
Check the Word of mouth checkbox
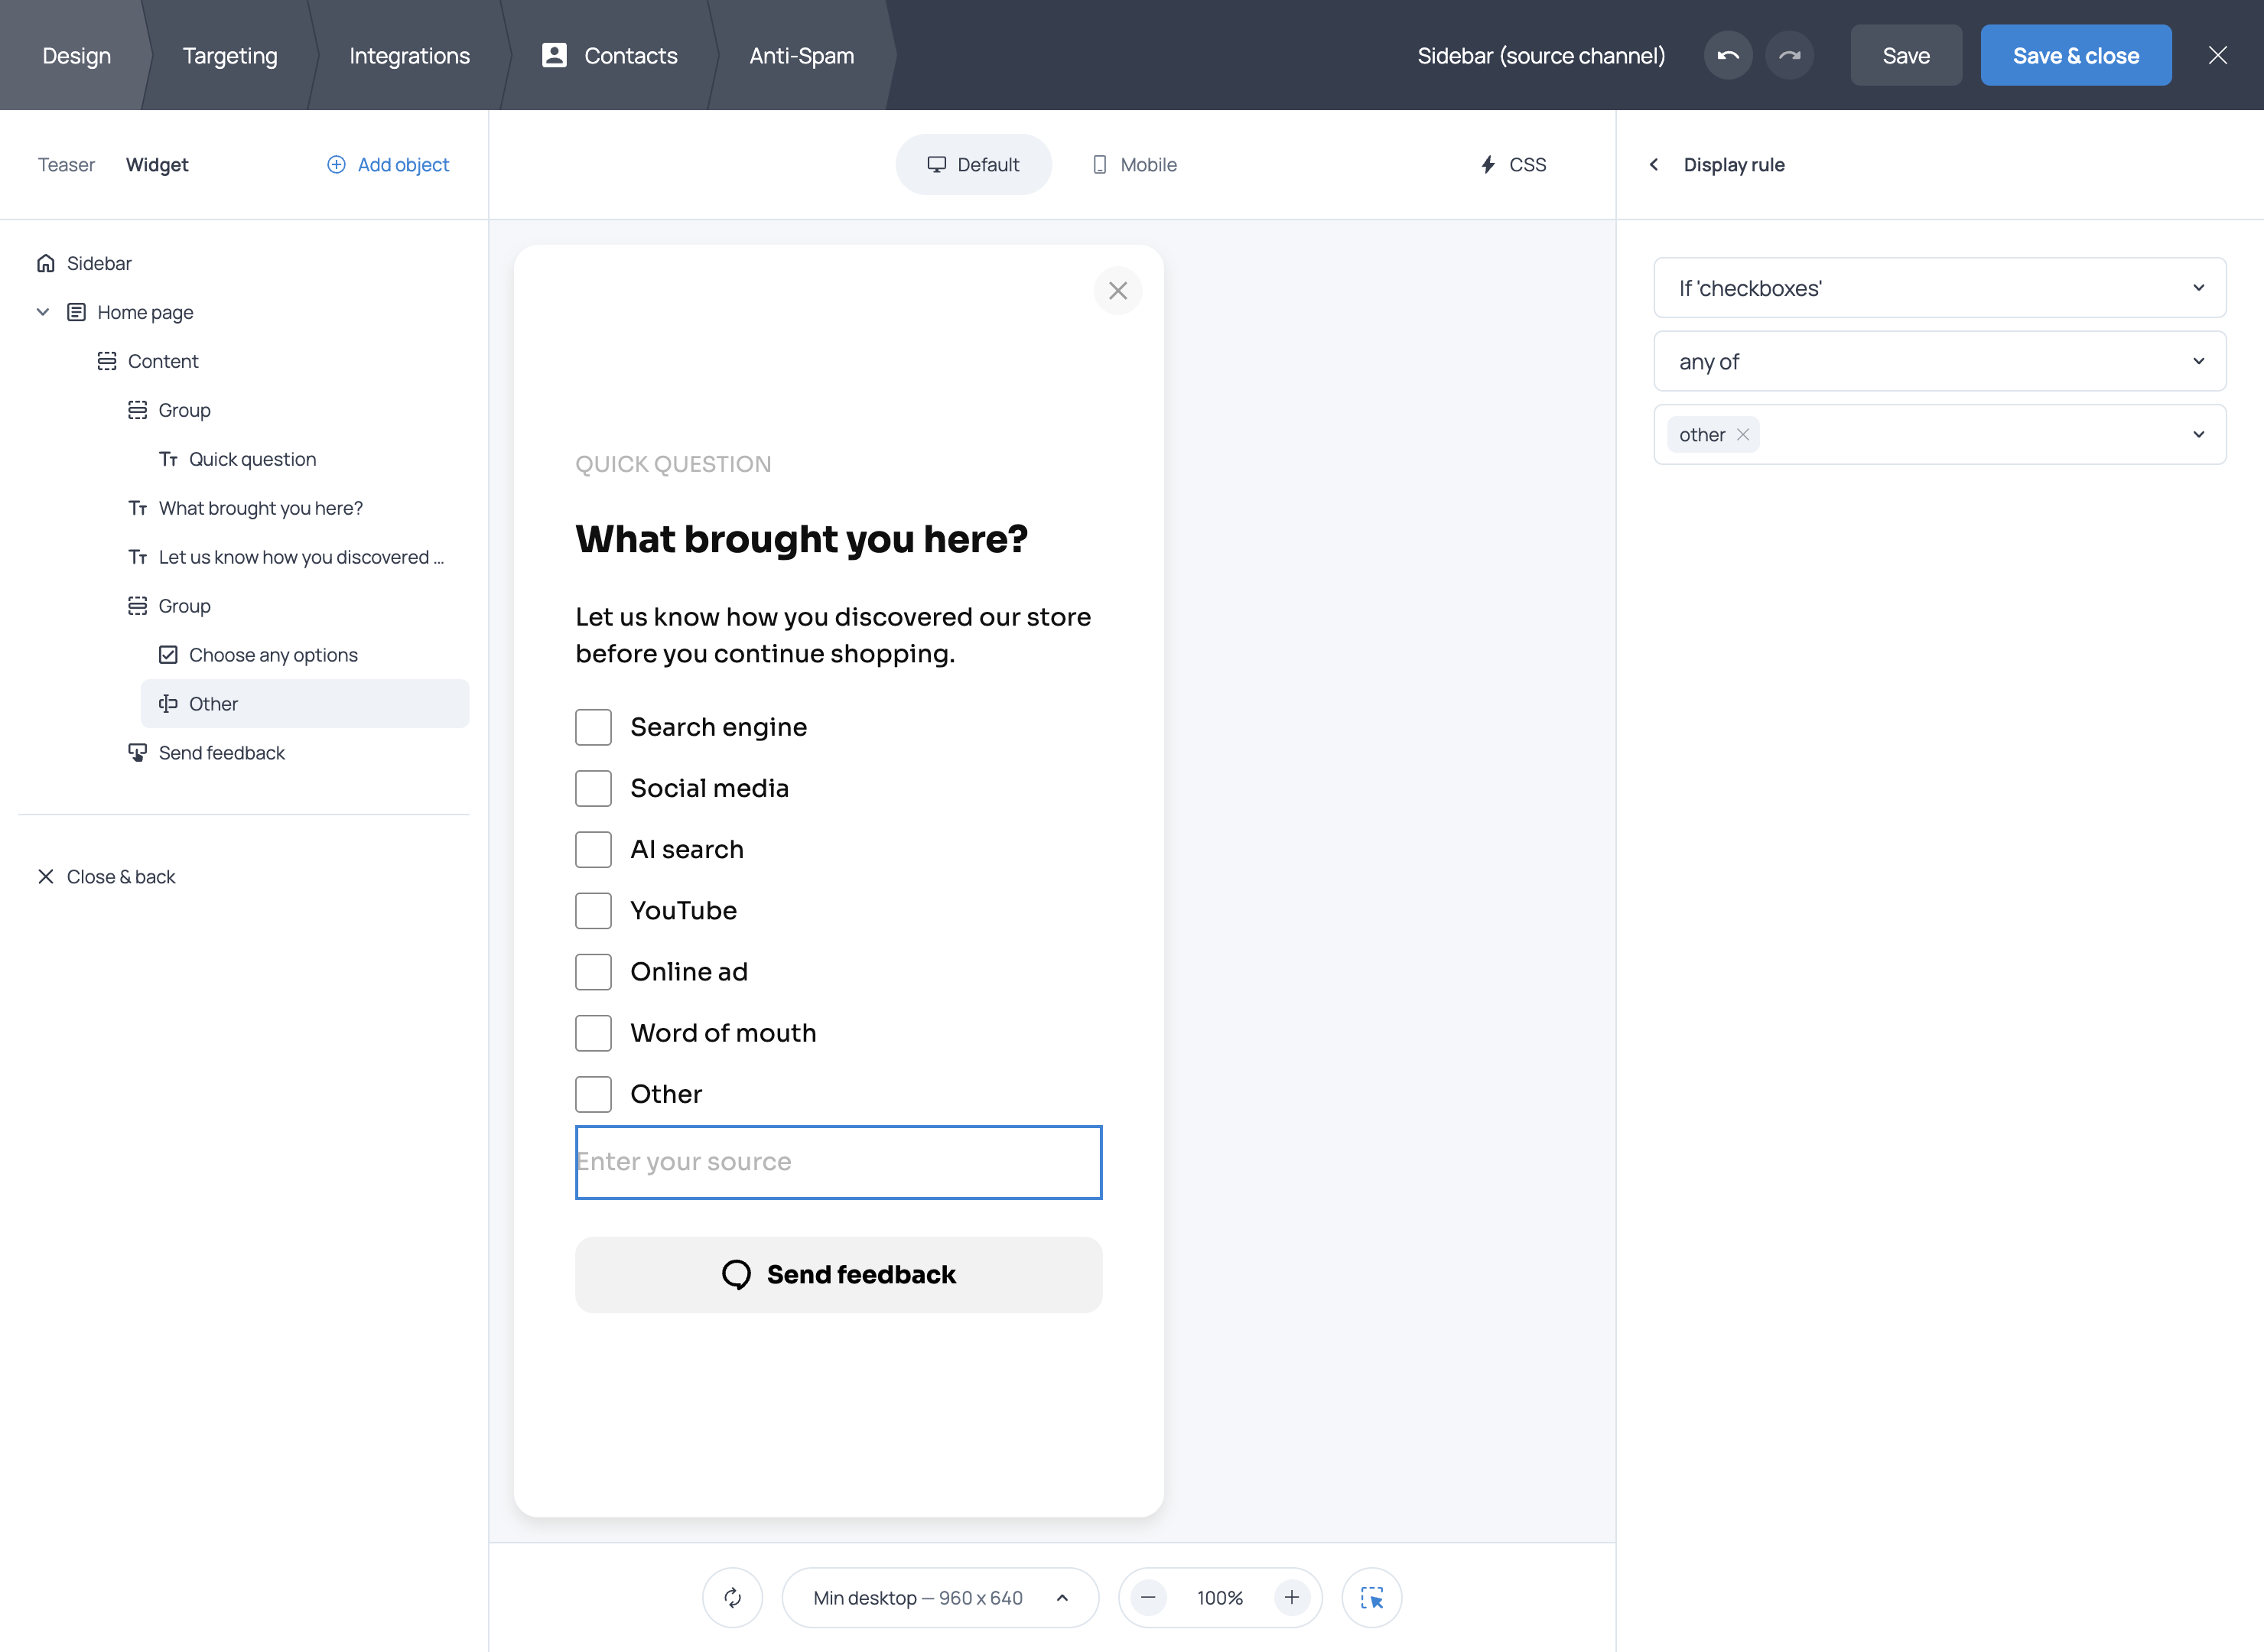point(593,1032)
